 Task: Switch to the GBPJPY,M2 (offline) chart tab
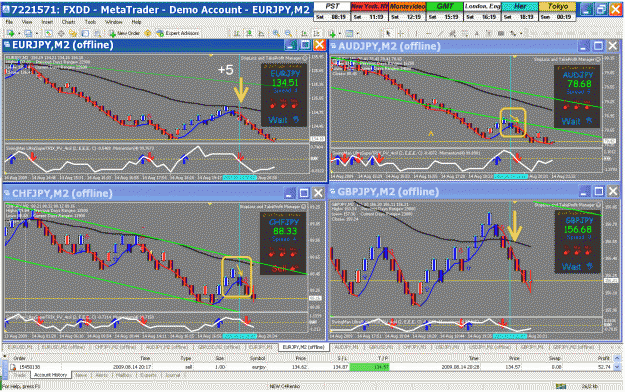point(574,347)
